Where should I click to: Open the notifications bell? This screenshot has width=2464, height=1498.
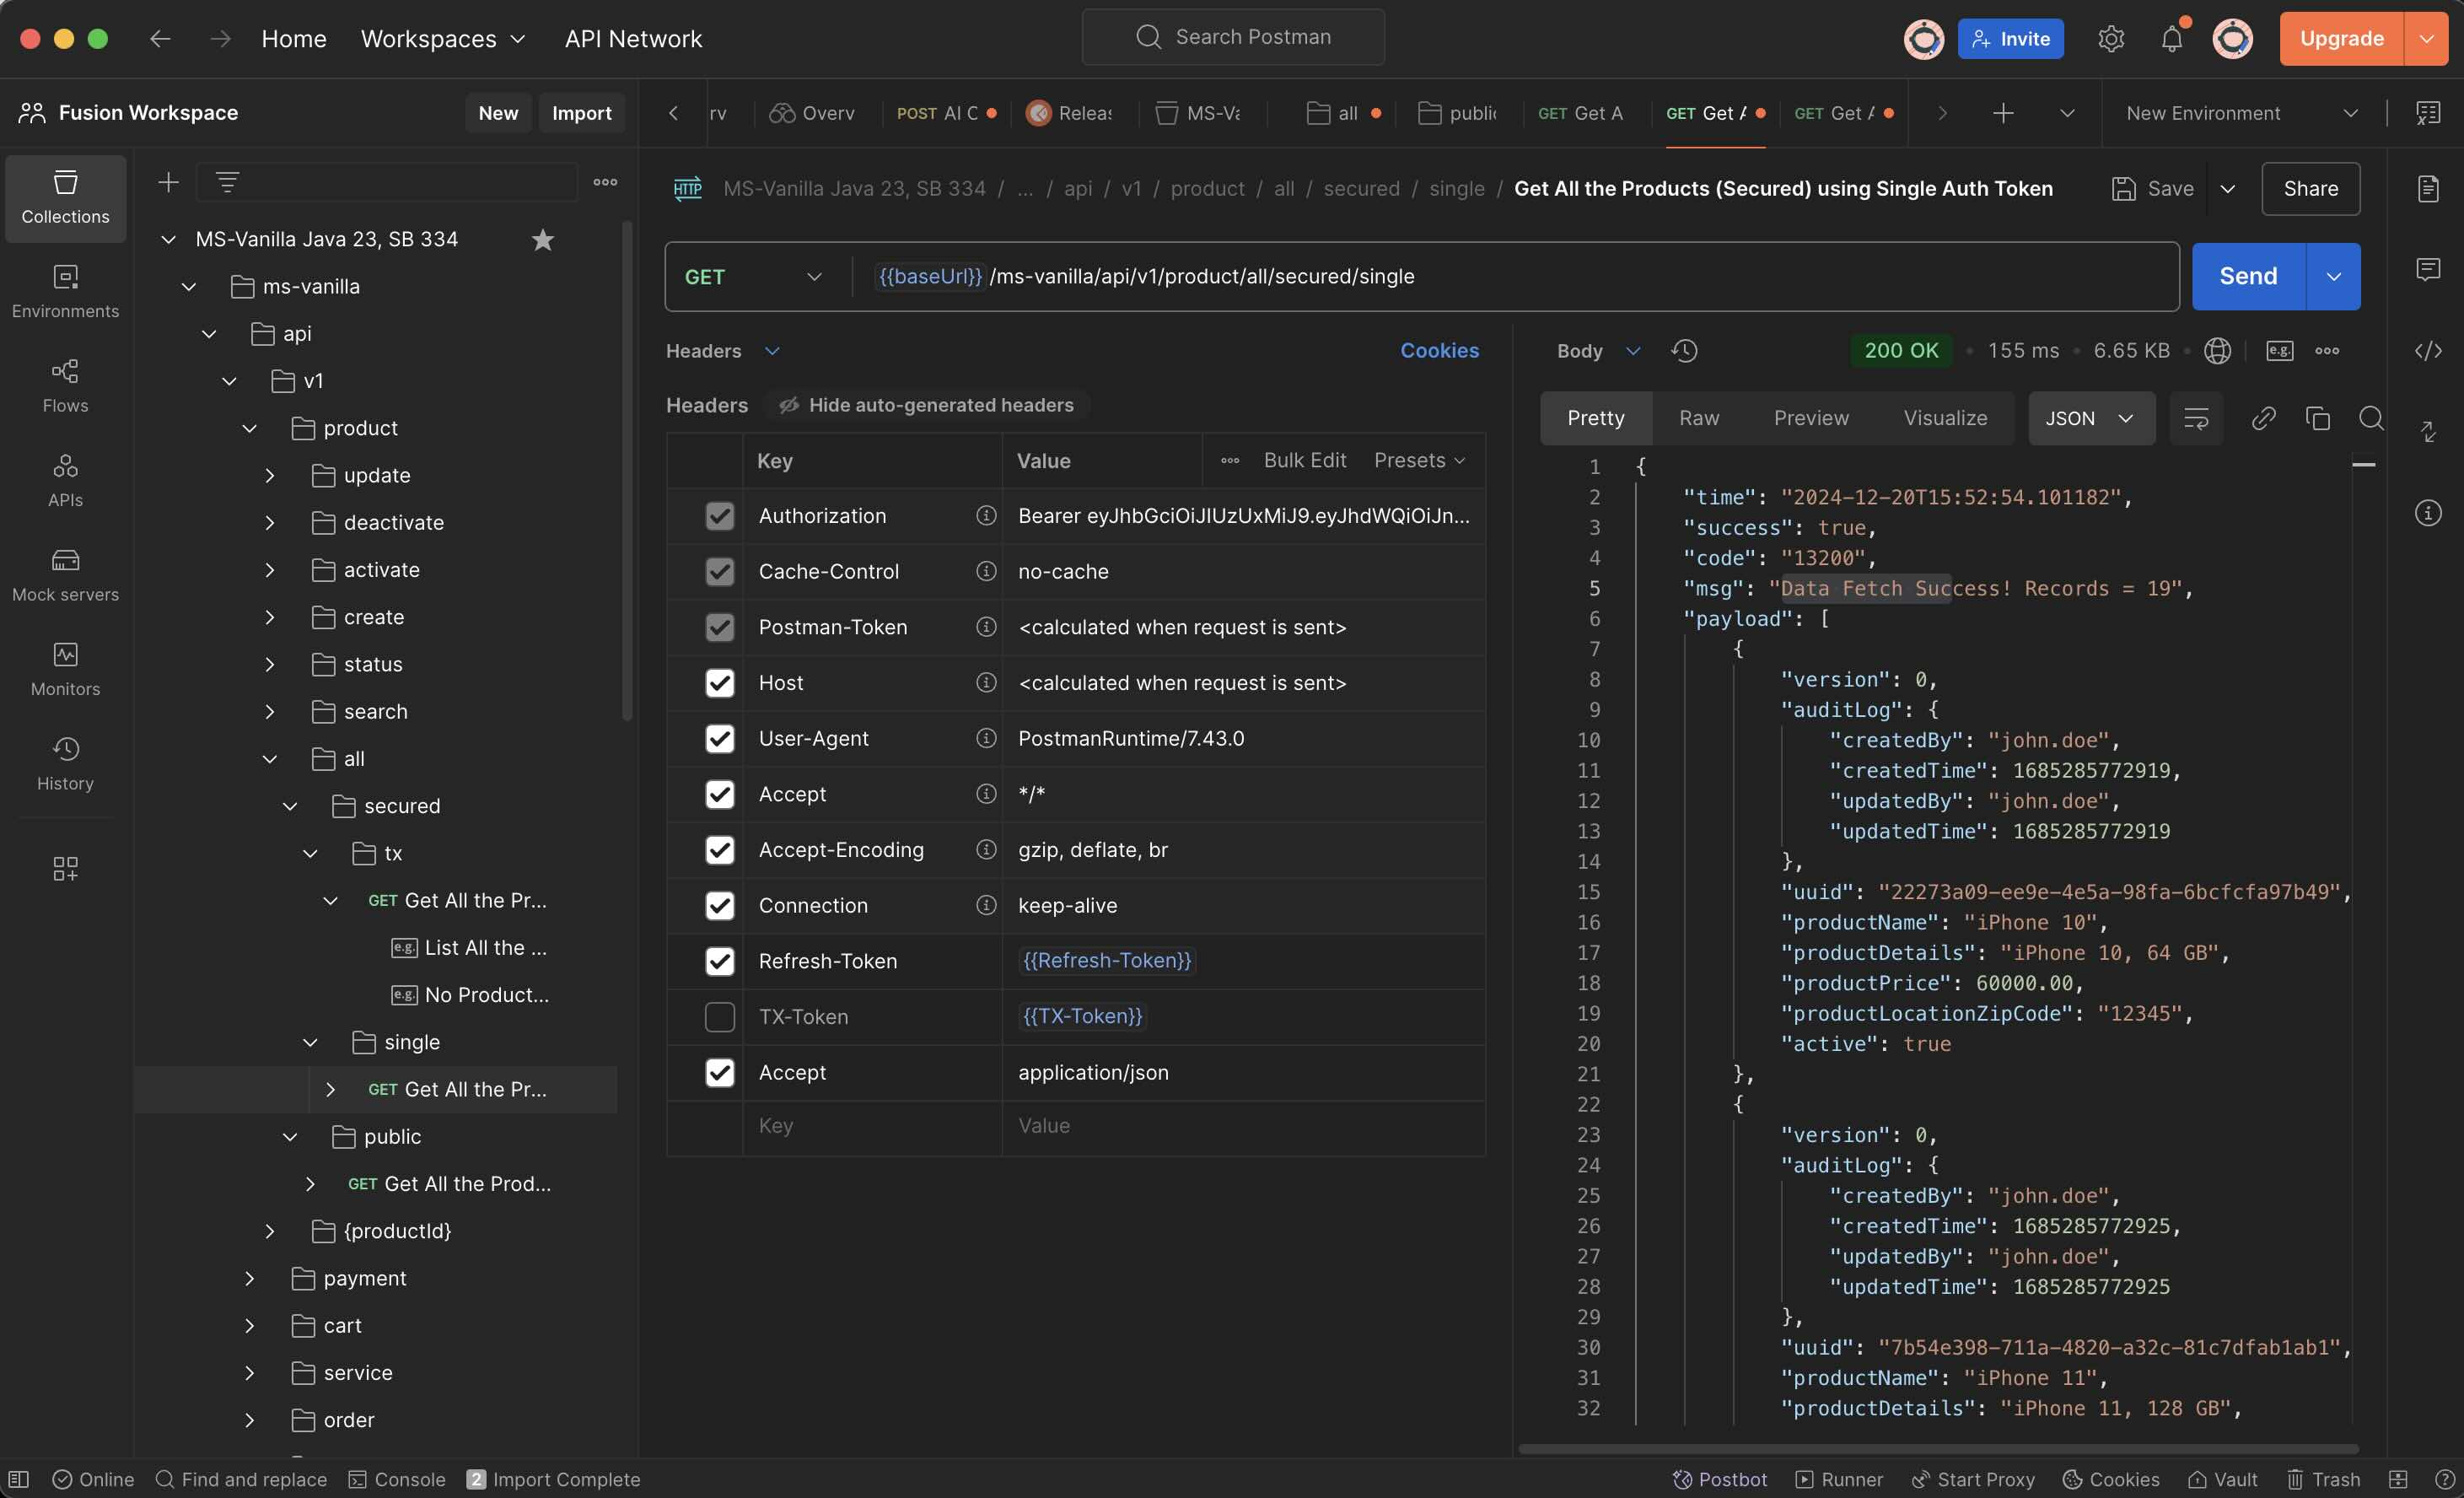pyautogui.click(x=2171, y=39)
